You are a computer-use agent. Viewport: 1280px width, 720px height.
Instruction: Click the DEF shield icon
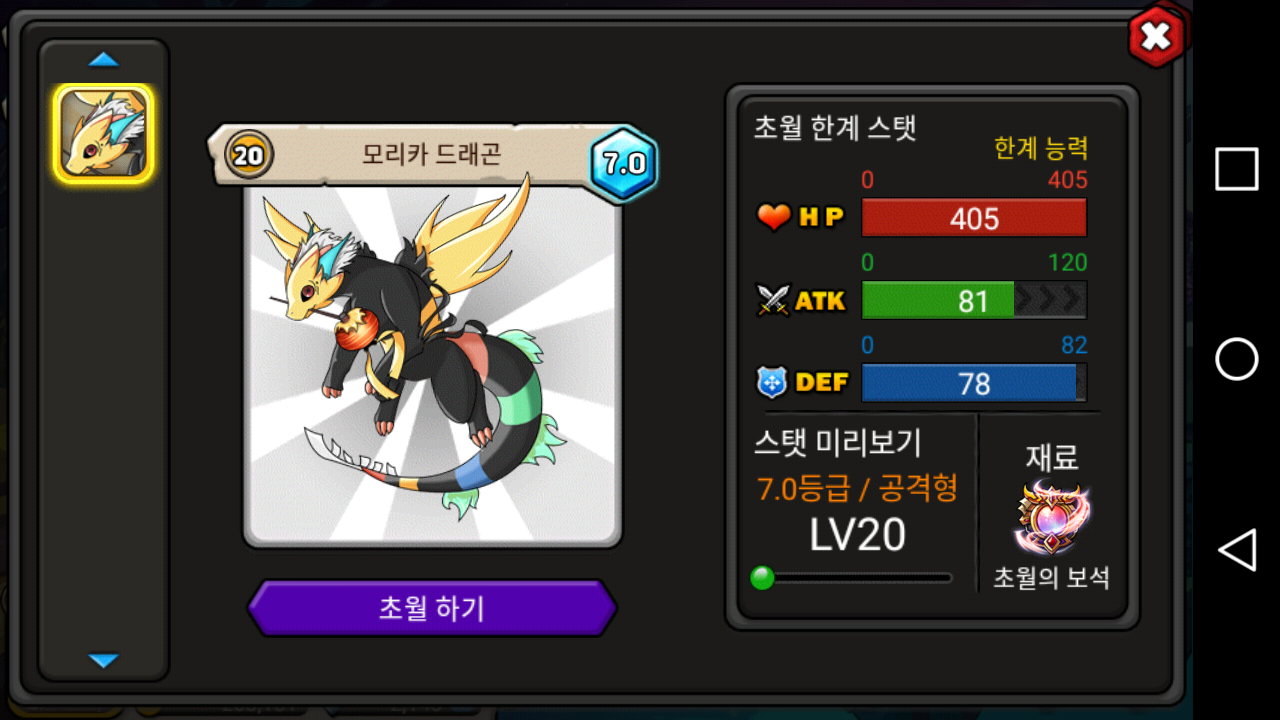tap(773, 382)
